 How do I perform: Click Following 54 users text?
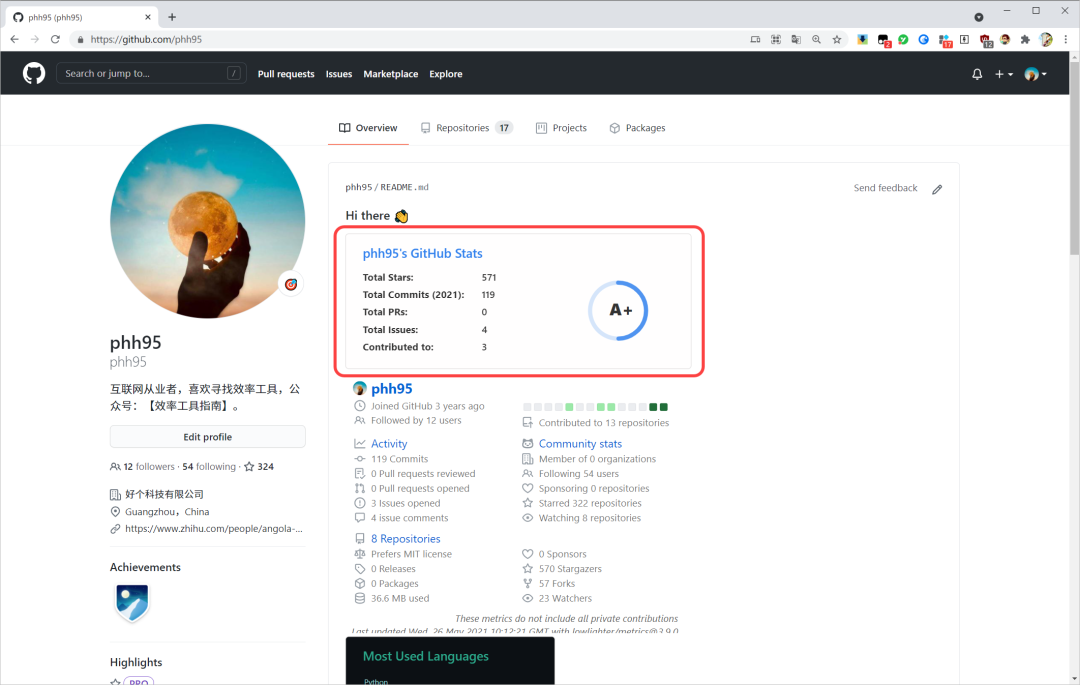click(x=579, y=474)
